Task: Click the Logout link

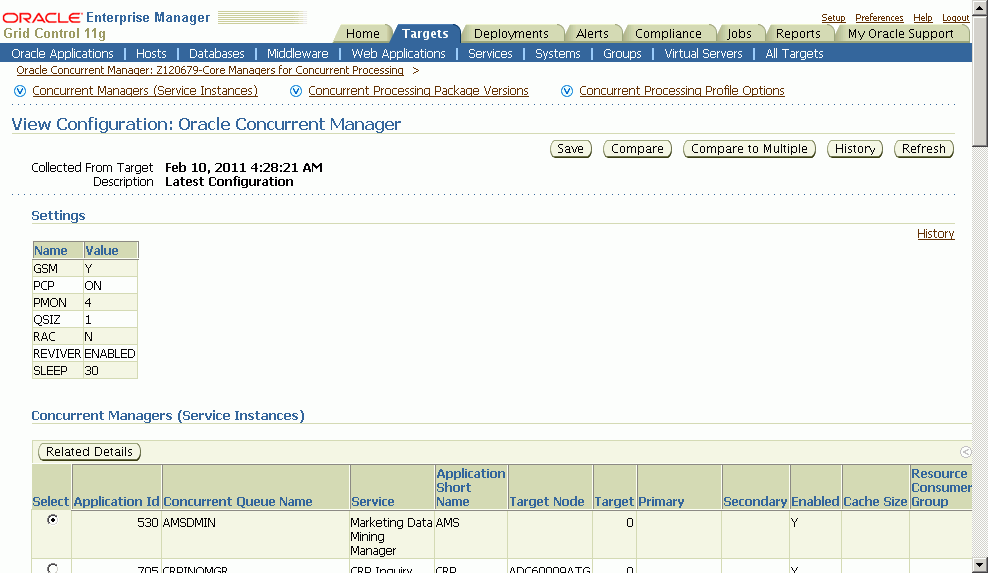Action: pos(955,18)
